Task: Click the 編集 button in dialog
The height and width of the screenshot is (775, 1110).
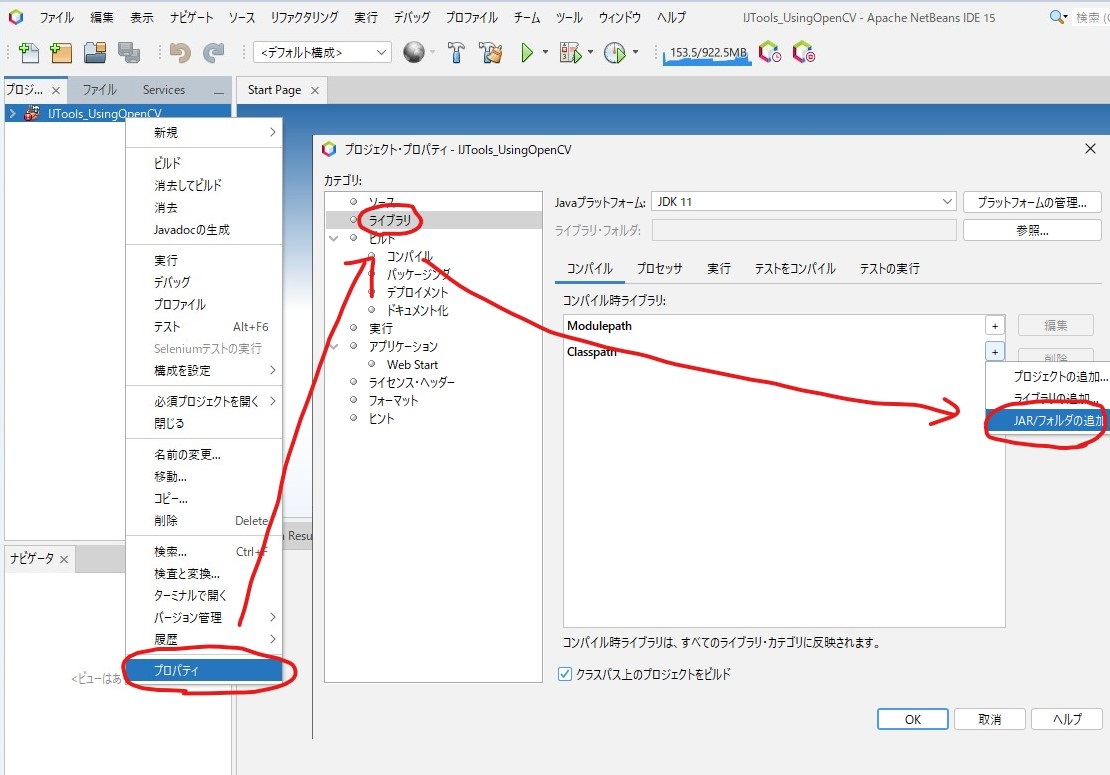Action: tap(1055, 326)
